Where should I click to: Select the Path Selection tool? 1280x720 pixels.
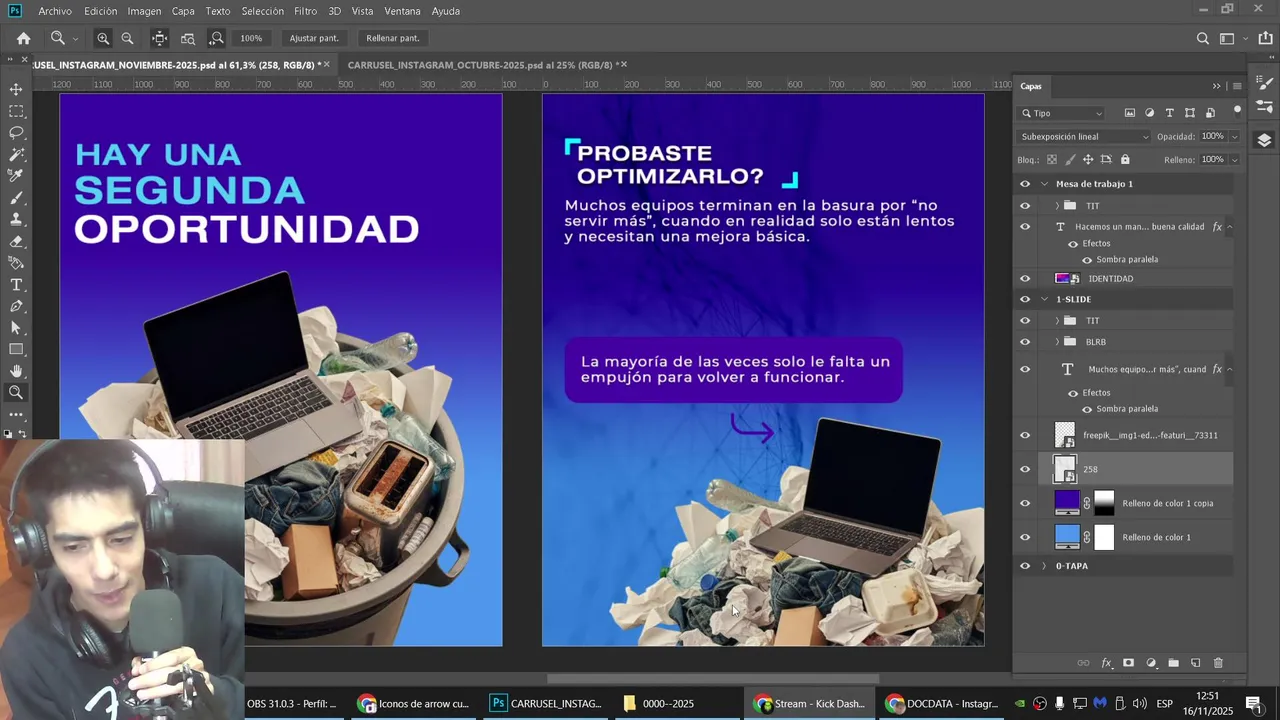click(x=16, y=328)
